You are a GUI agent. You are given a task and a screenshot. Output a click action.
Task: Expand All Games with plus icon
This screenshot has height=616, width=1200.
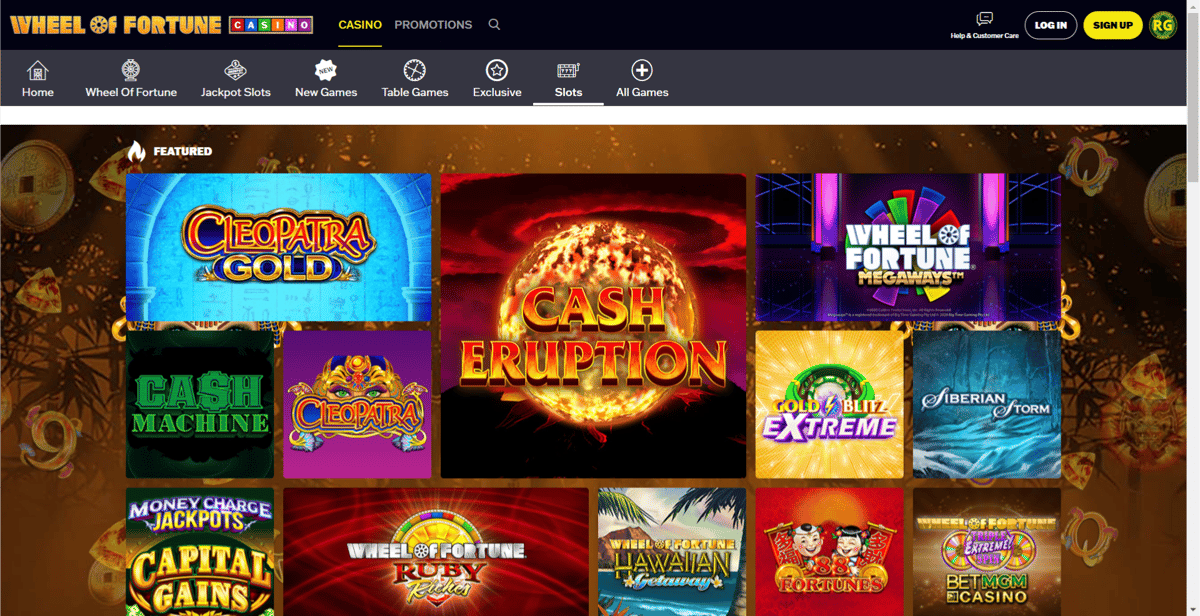(x=642, y=71)
